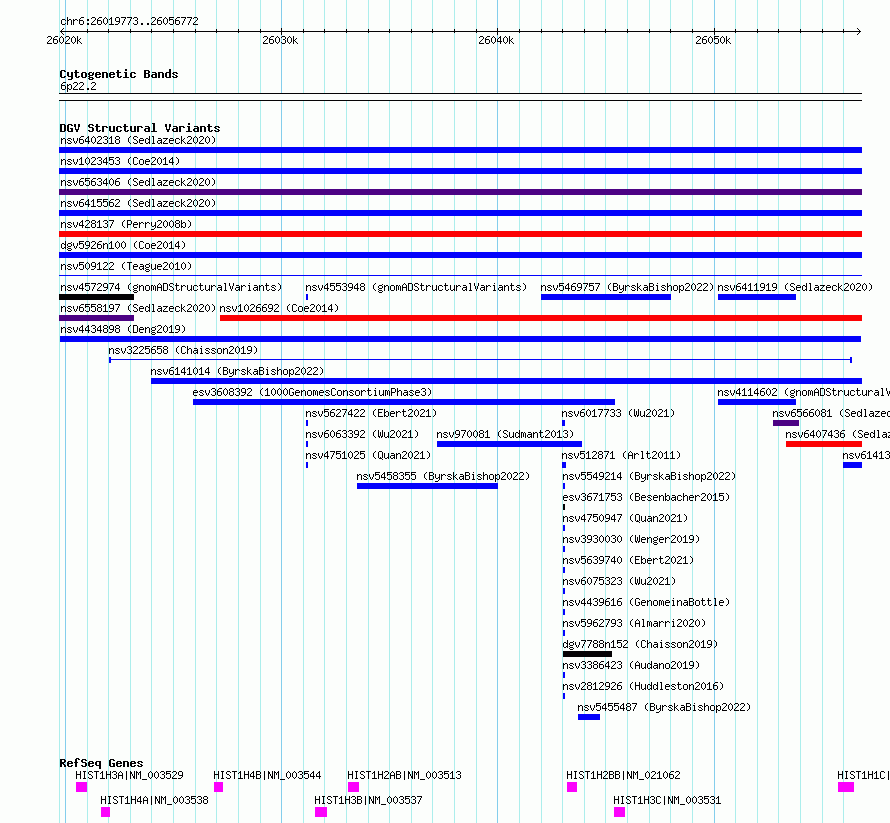Select the nsv4114602 gnomAD variant label
This screenshot has height=823, width=890.
point(803,392)
